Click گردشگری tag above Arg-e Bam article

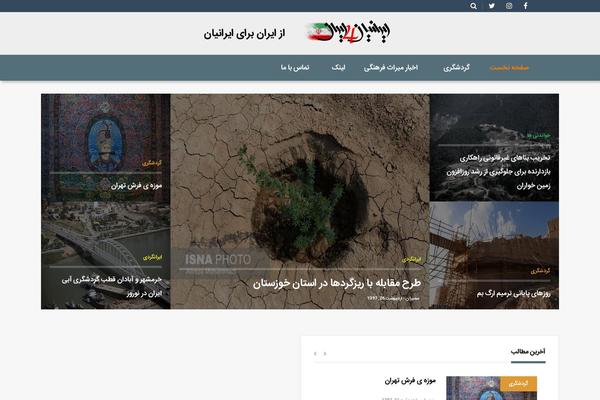tap(540, 271)
